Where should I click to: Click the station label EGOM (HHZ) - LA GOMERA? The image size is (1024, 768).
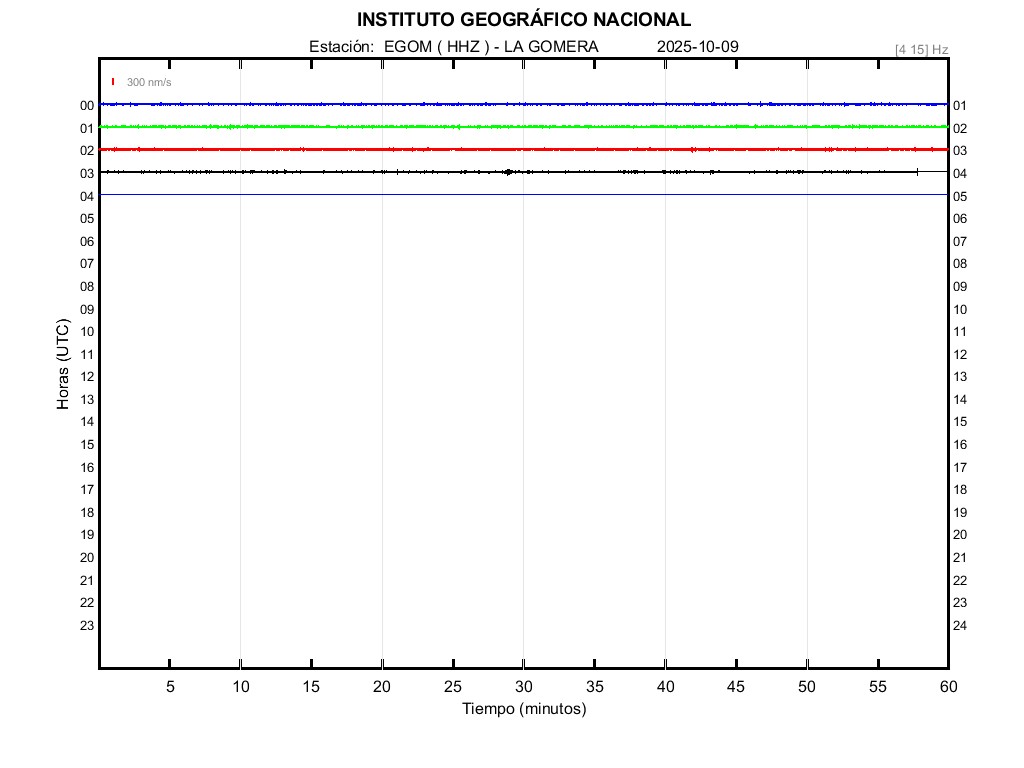coord(454,47)
